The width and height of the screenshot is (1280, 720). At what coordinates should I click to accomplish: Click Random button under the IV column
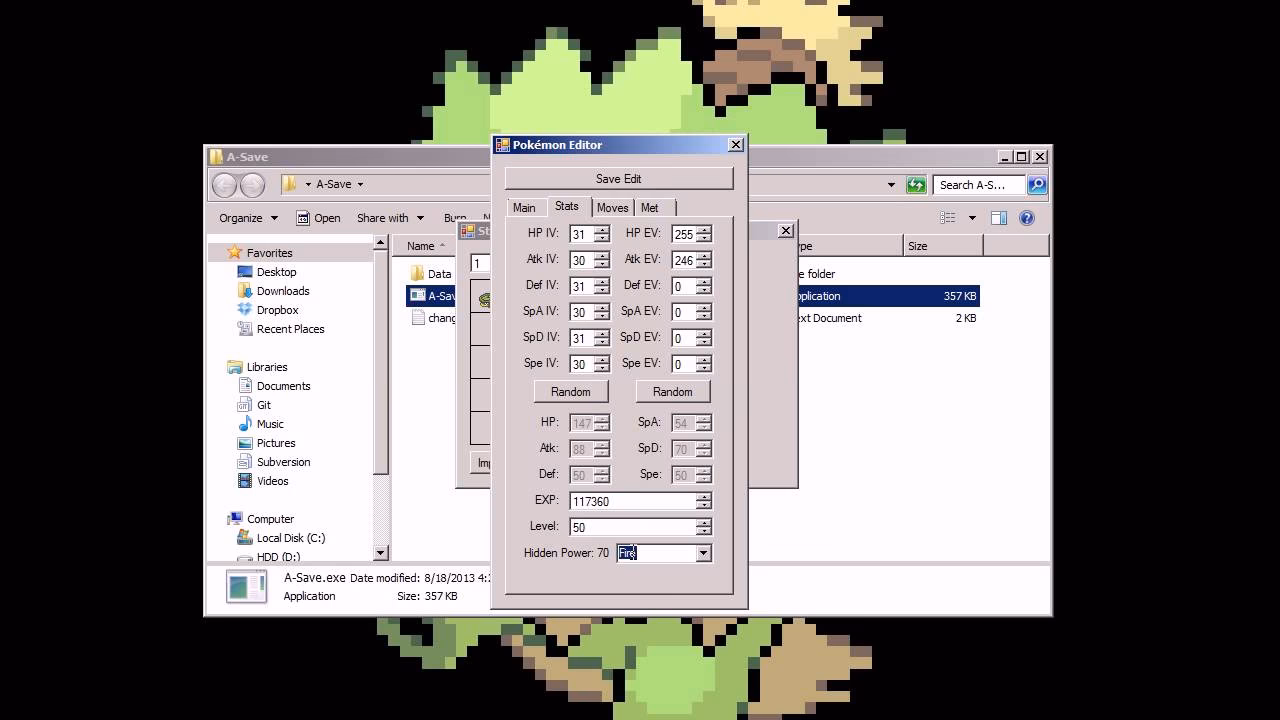coord(570,392)
